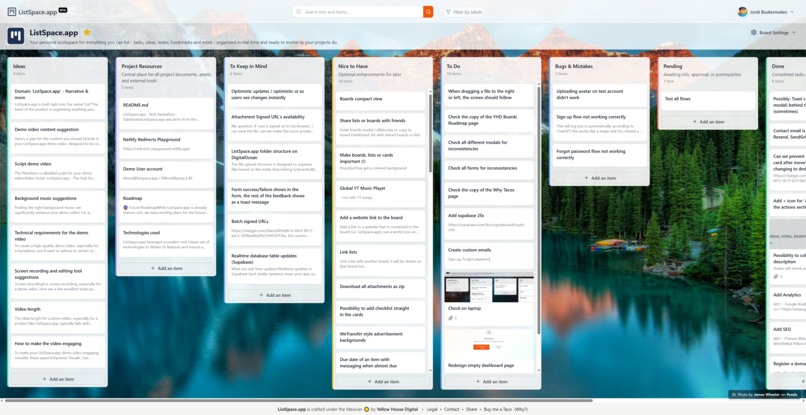Click the purple Roadmap card emoji icon
The width and height of the screenshot is (806, 415).
click(x=125, y=207)
